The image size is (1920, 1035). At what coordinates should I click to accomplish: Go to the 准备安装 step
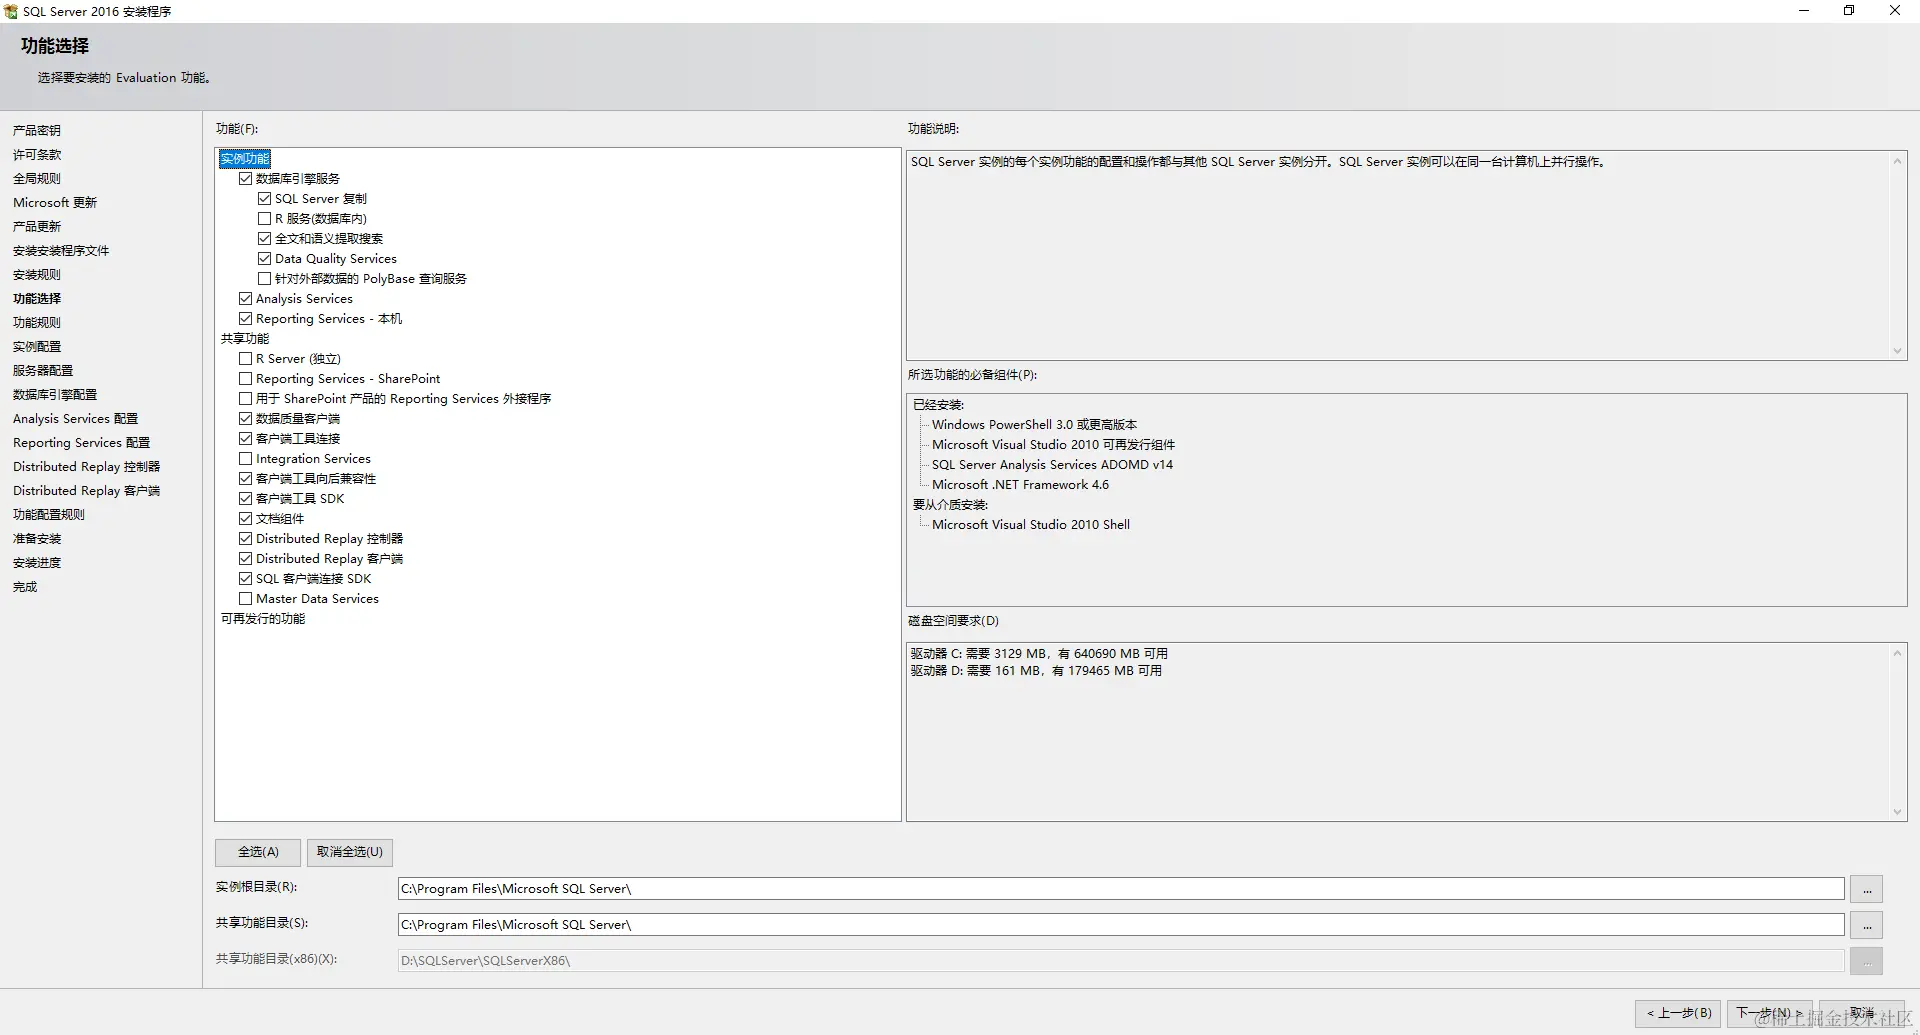pos(37,539)
